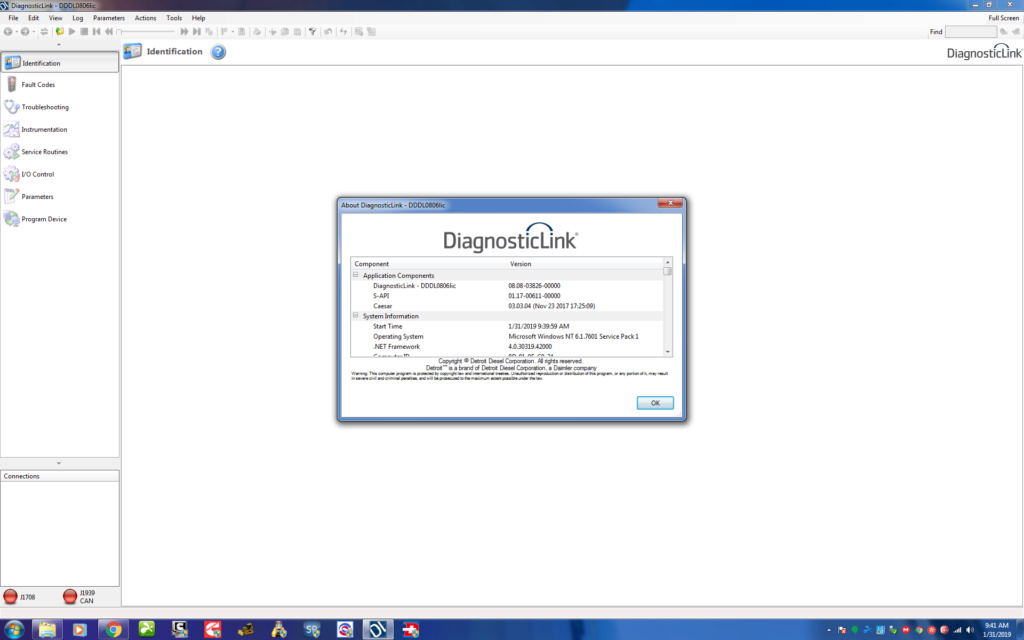Close the About DiagnosticLink dialog
The height and width of the screenshot is (640, 1024).
[670, 203]
